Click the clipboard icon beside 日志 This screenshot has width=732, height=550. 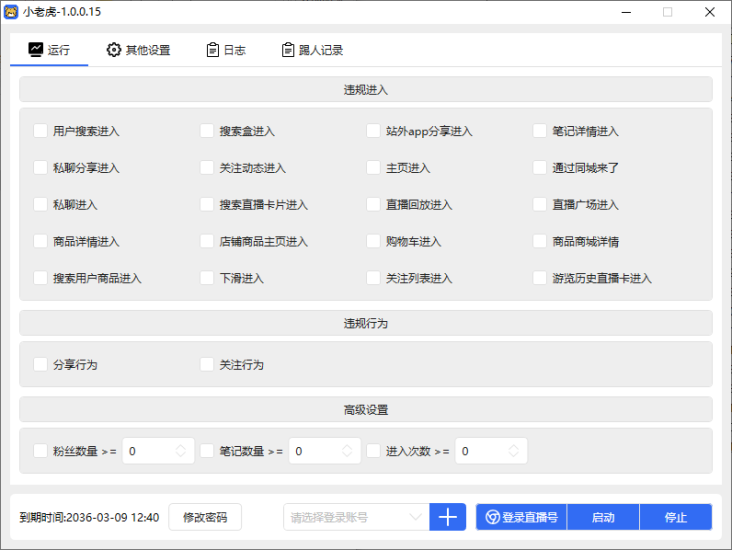tap(212, 49)
